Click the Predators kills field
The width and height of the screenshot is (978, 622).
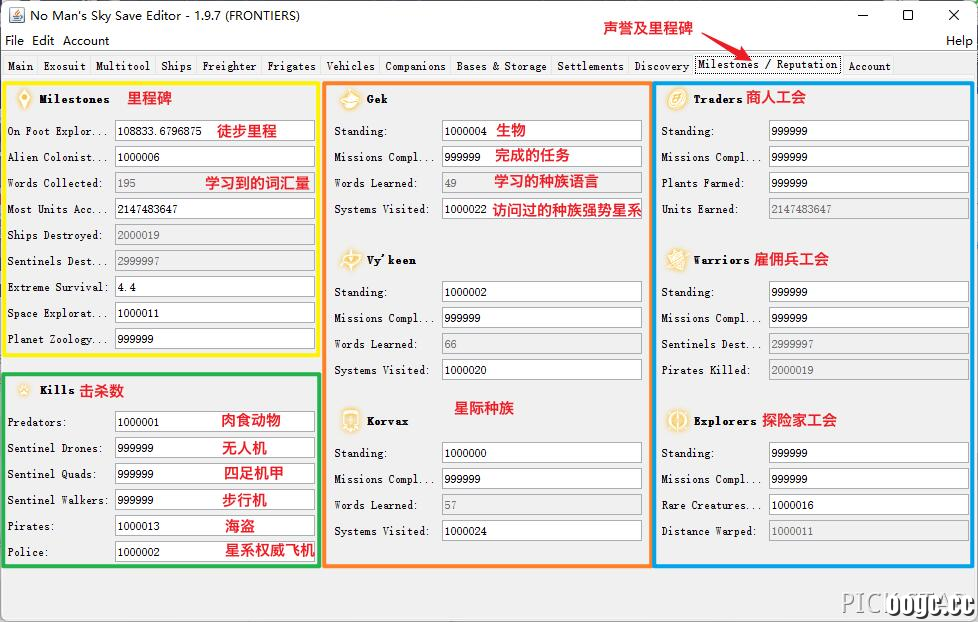point(215,422)
